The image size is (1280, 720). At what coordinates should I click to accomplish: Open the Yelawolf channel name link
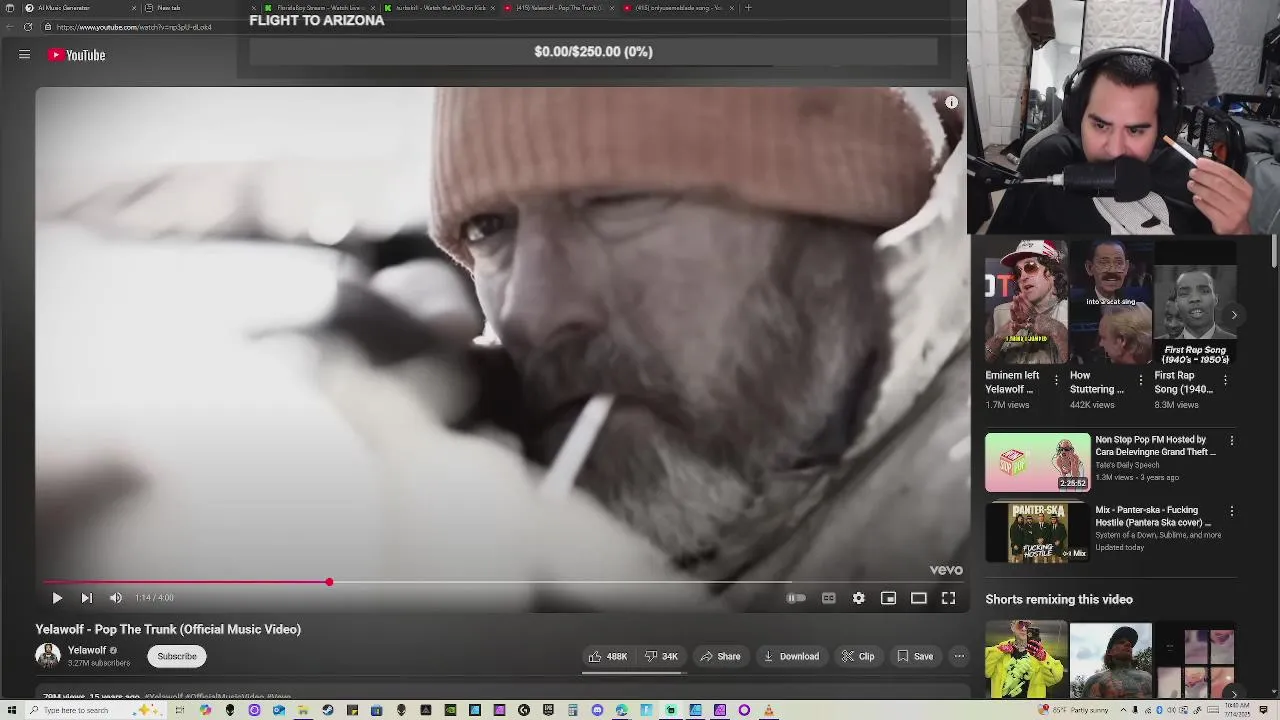[x=87, y=650]
